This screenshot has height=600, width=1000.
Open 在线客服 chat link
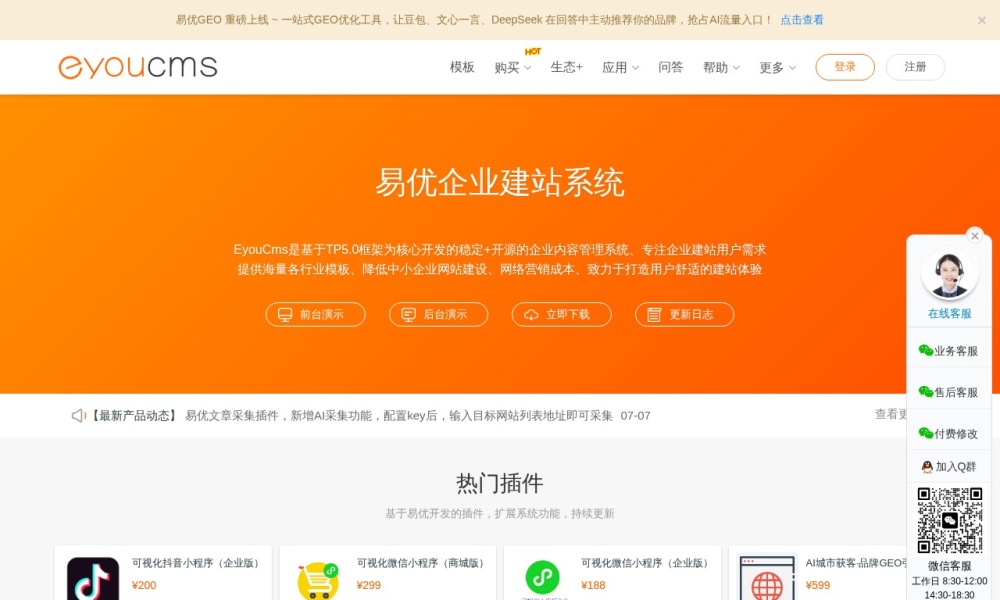click(949, 314)
